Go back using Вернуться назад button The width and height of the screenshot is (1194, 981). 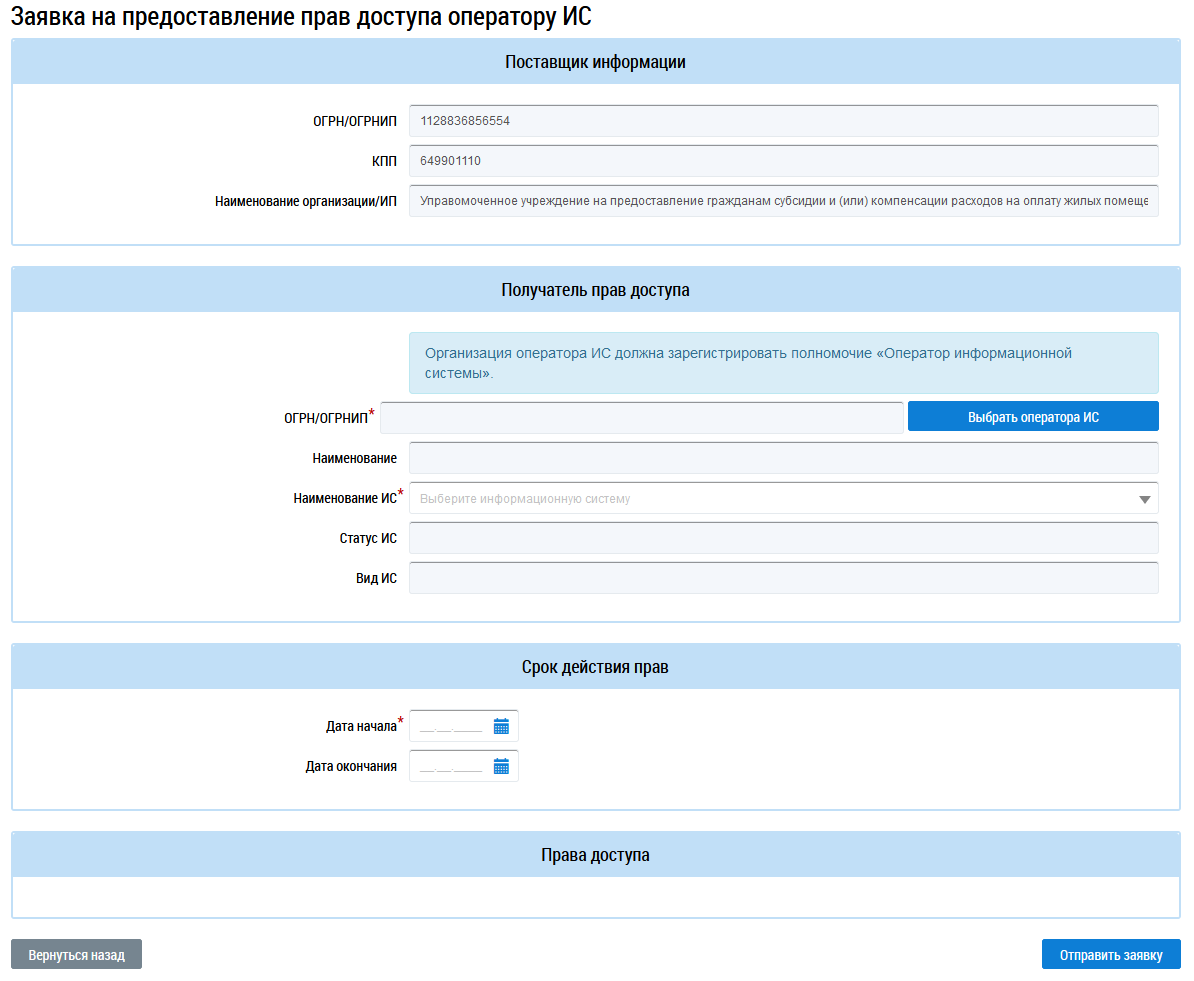(x=76, y=955)
